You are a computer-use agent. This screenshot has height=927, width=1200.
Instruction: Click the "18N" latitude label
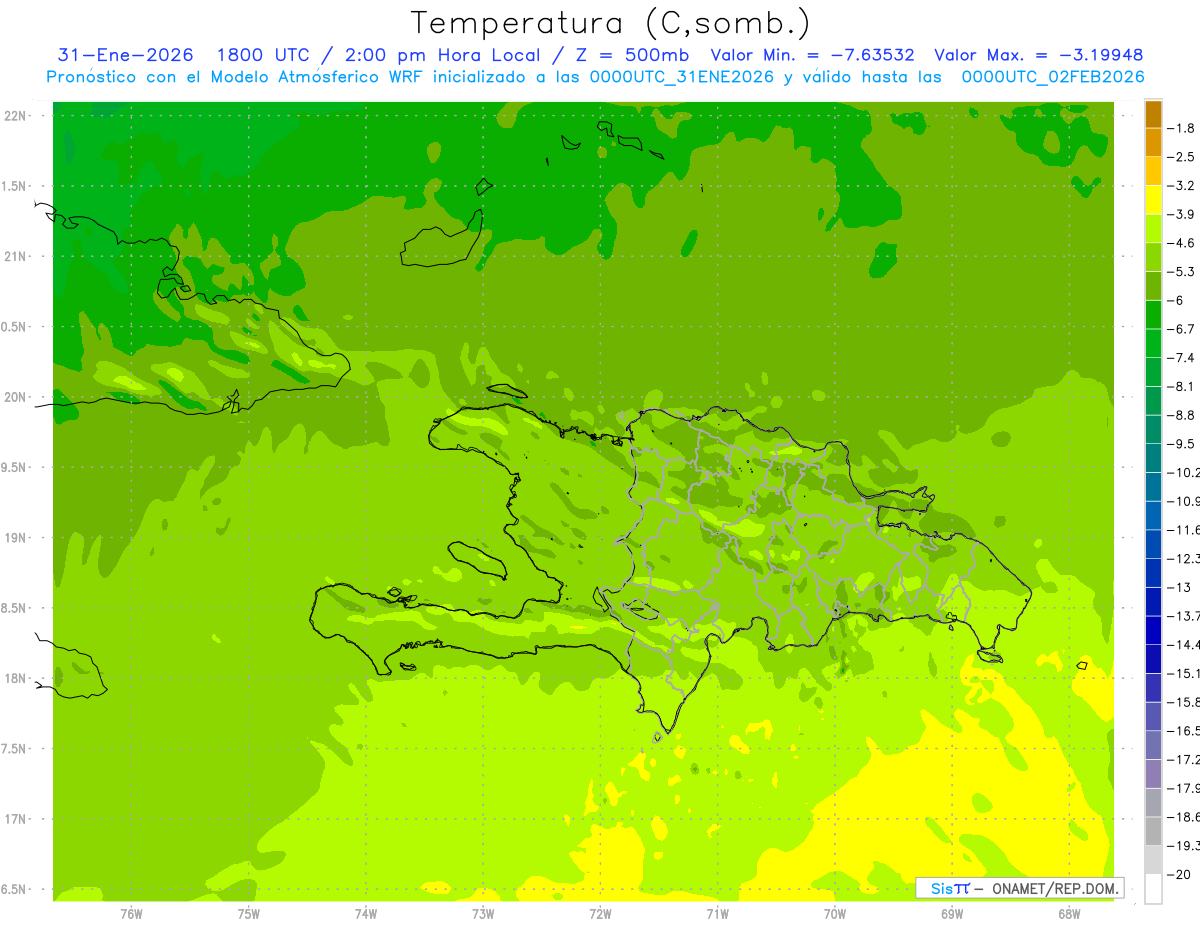click(x=16, y=679)
